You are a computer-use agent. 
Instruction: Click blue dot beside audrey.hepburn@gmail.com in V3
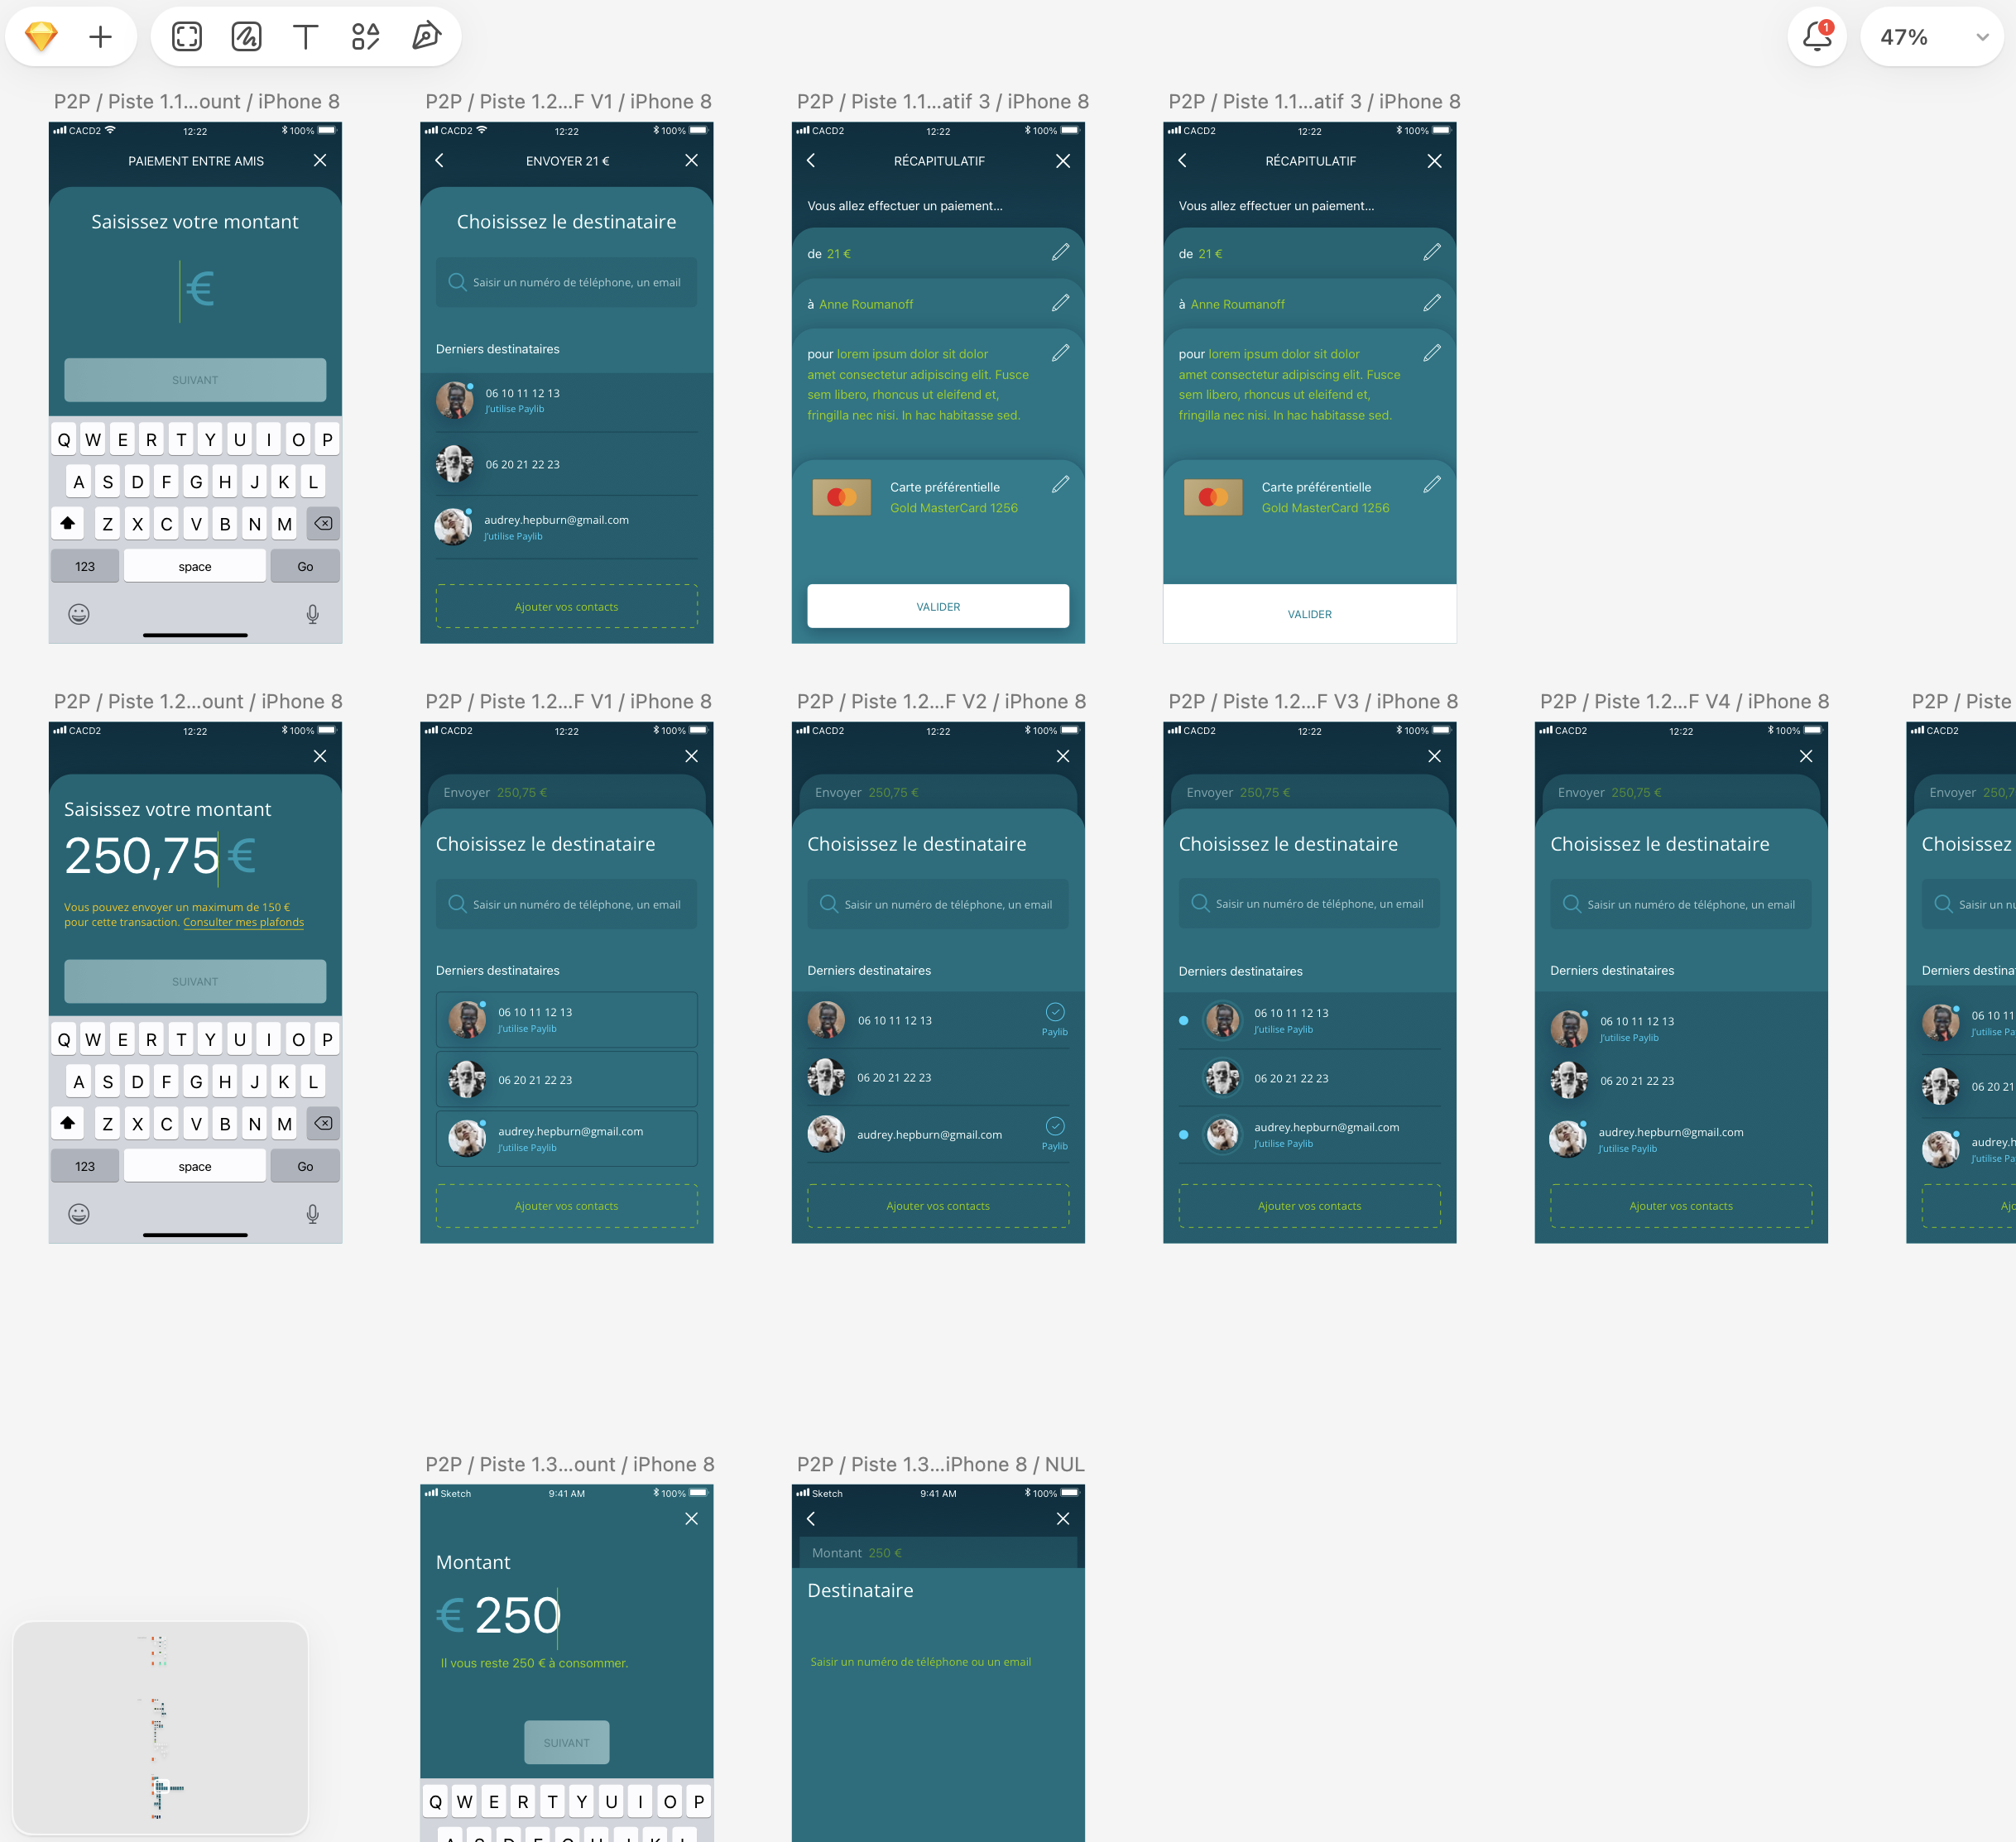pos(1184,1135)
